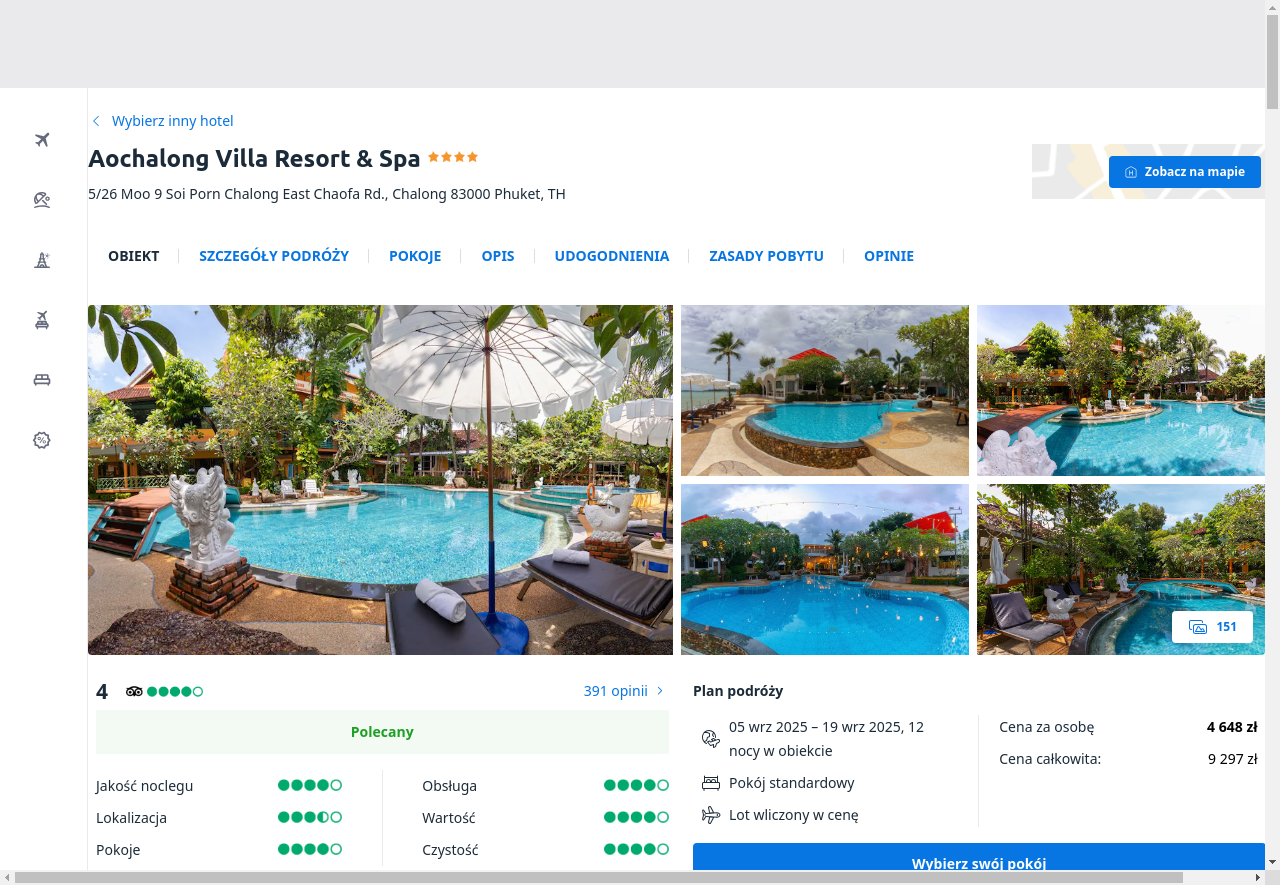Open the large main pool photo
1280x885 pixels.
[380, 480]
